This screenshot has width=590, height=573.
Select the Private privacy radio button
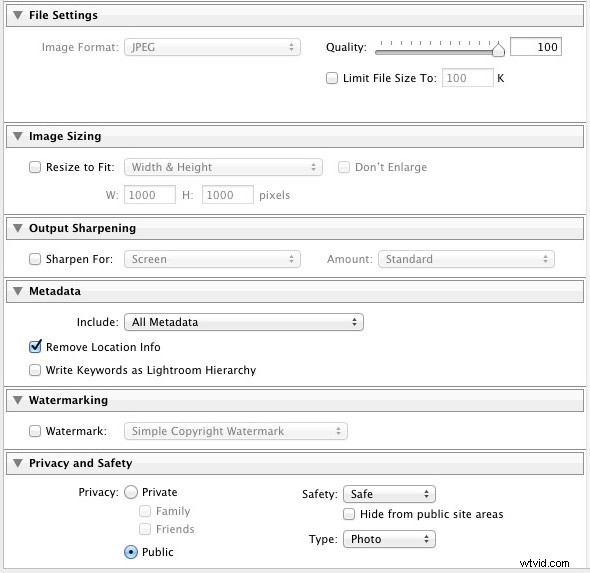click(x=131, y=492)
